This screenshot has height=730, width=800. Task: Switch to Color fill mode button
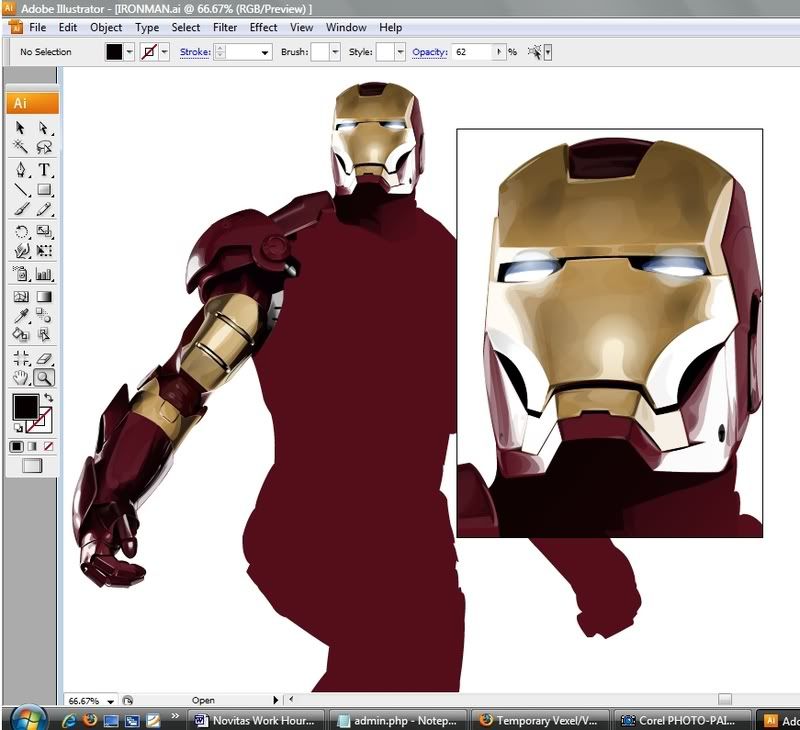point(16,446)
